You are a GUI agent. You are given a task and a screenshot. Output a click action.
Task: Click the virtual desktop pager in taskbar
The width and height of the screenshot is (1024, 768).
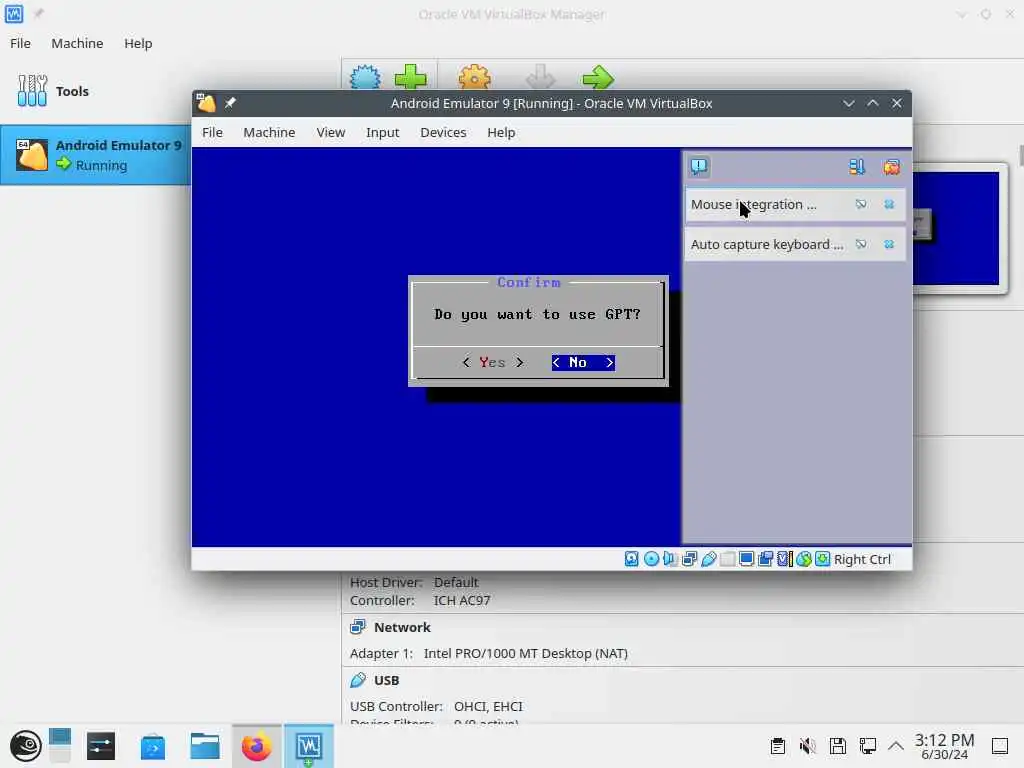pyautogui.click(x=59, y=746)
